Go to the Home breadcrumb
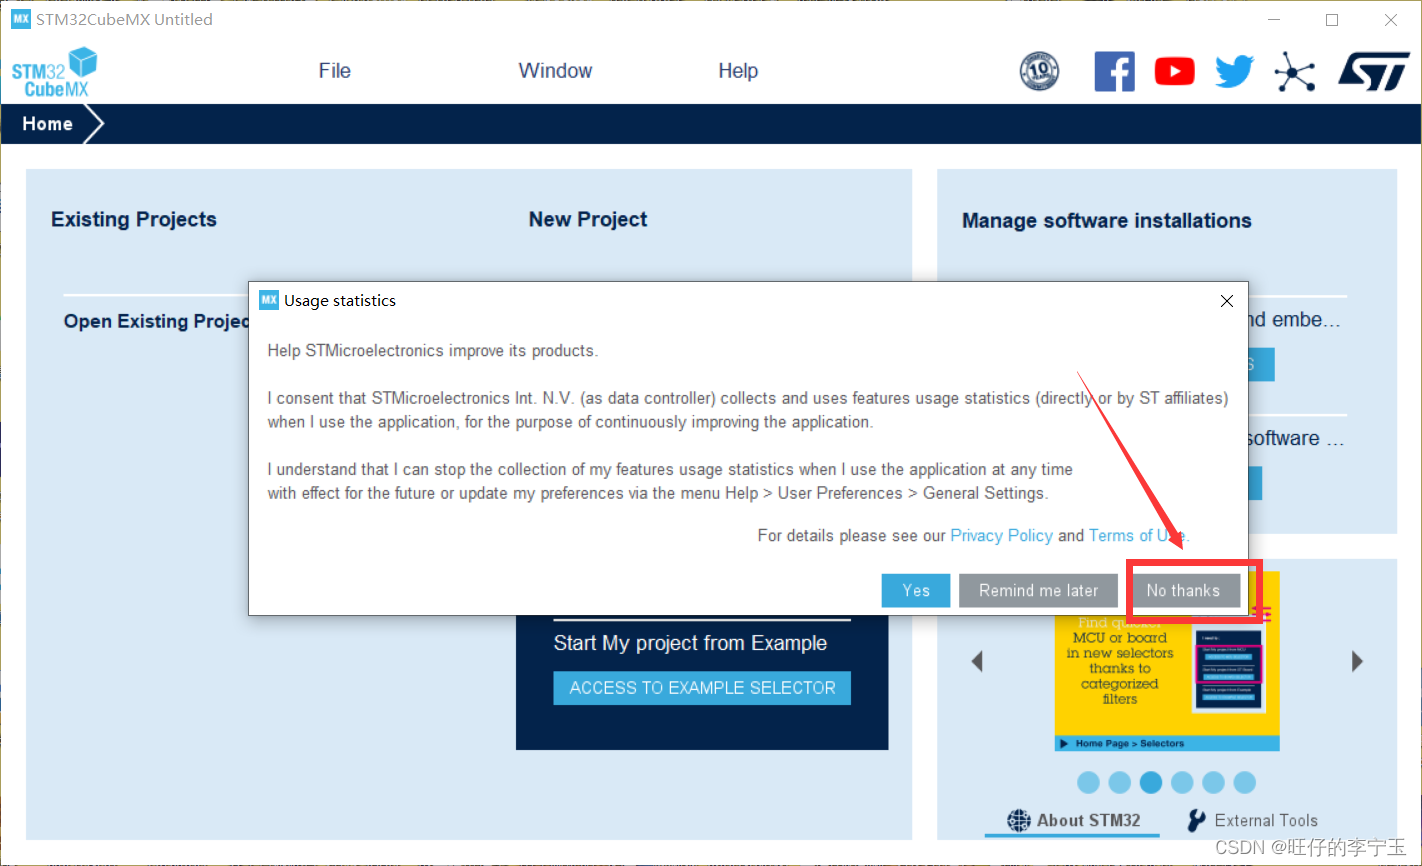This screenshot has width=1422, height=866. pyautogui.click(x=48, y=124)
